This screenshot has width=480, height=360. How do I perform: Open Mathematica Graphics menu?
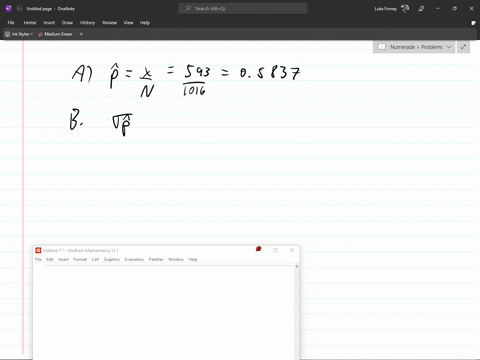pos(112,259)
